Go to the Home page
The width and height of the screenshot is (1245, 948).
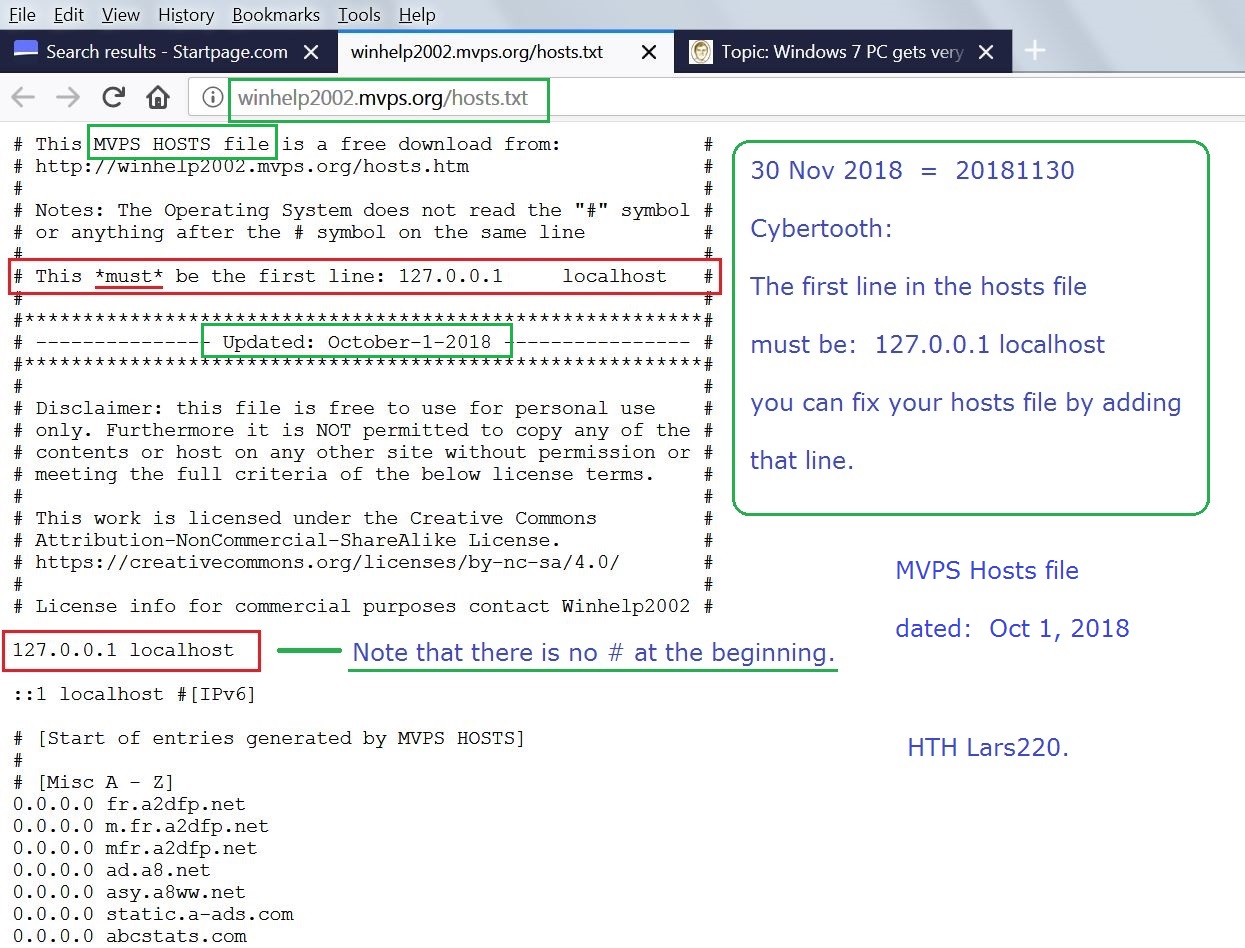pos(157,97)
